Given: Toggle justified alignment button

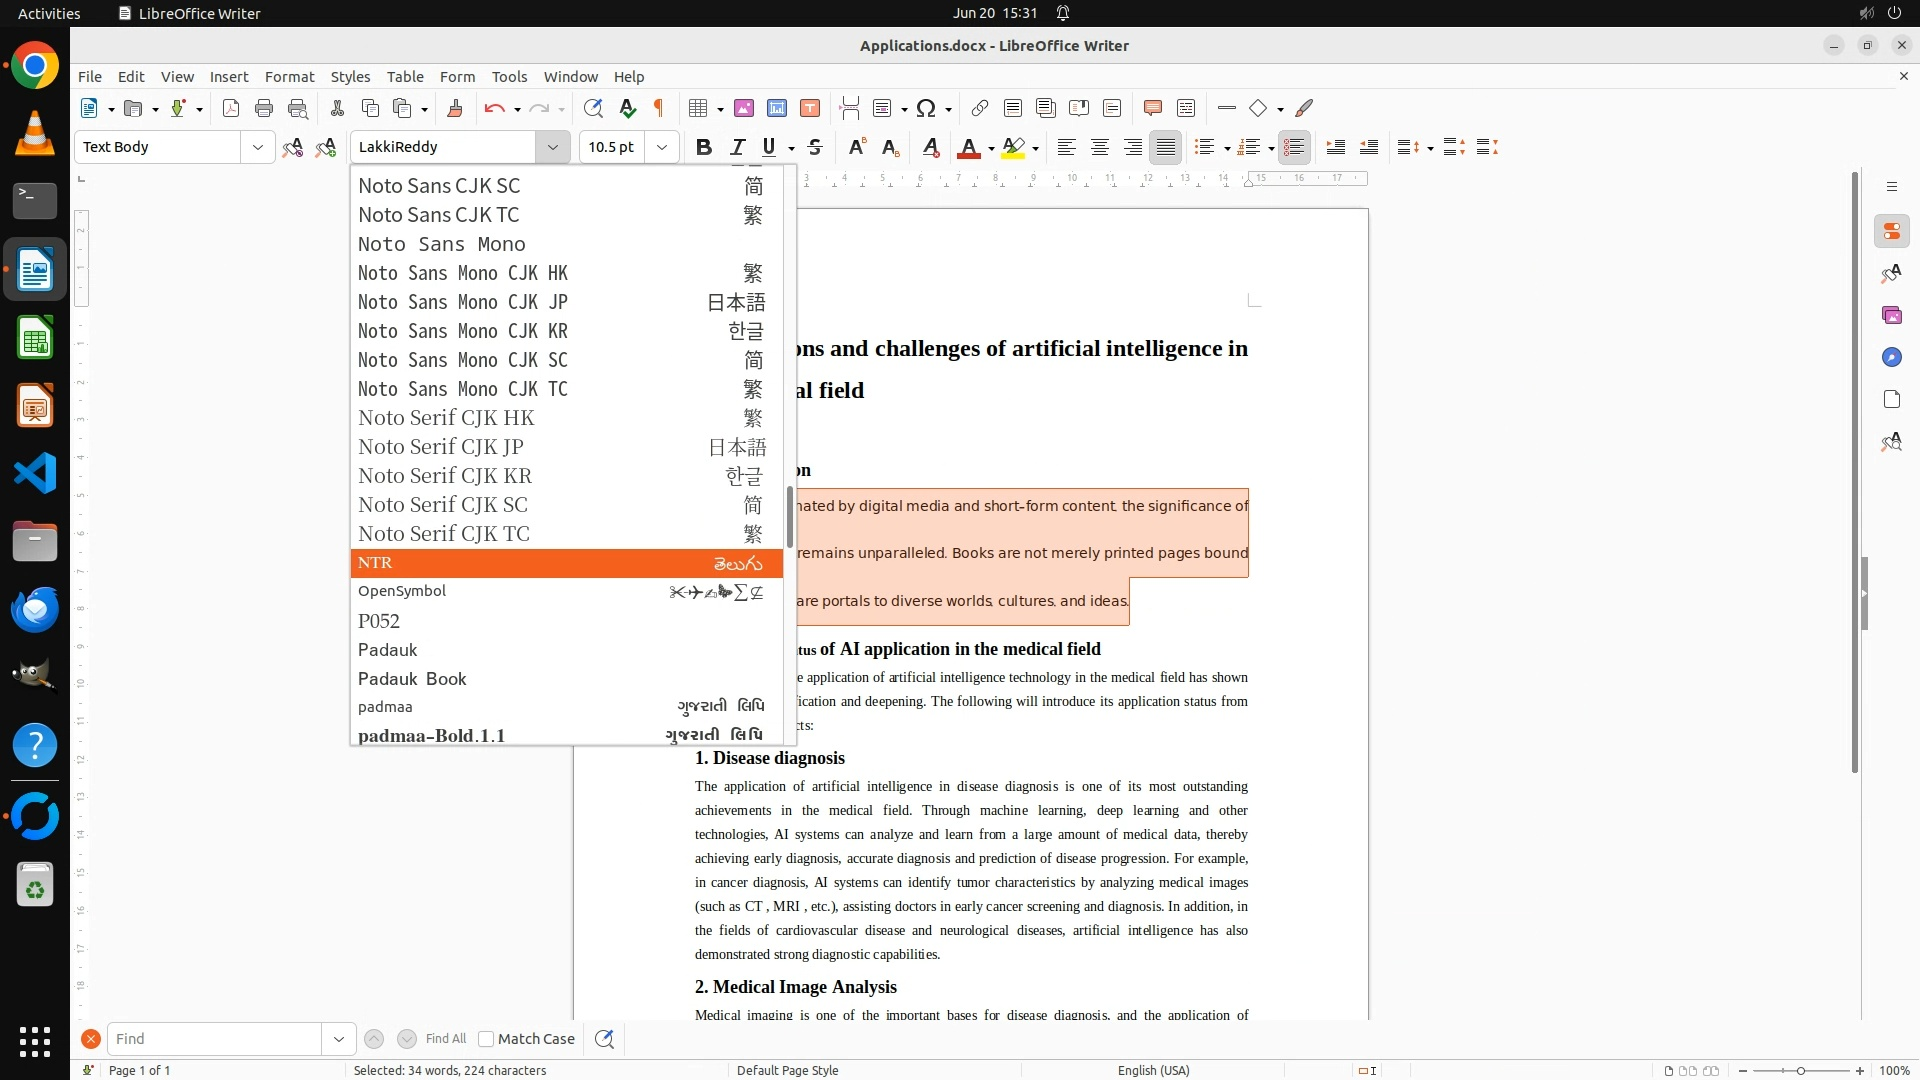Looking at the screenshot, I should 1165,147.
